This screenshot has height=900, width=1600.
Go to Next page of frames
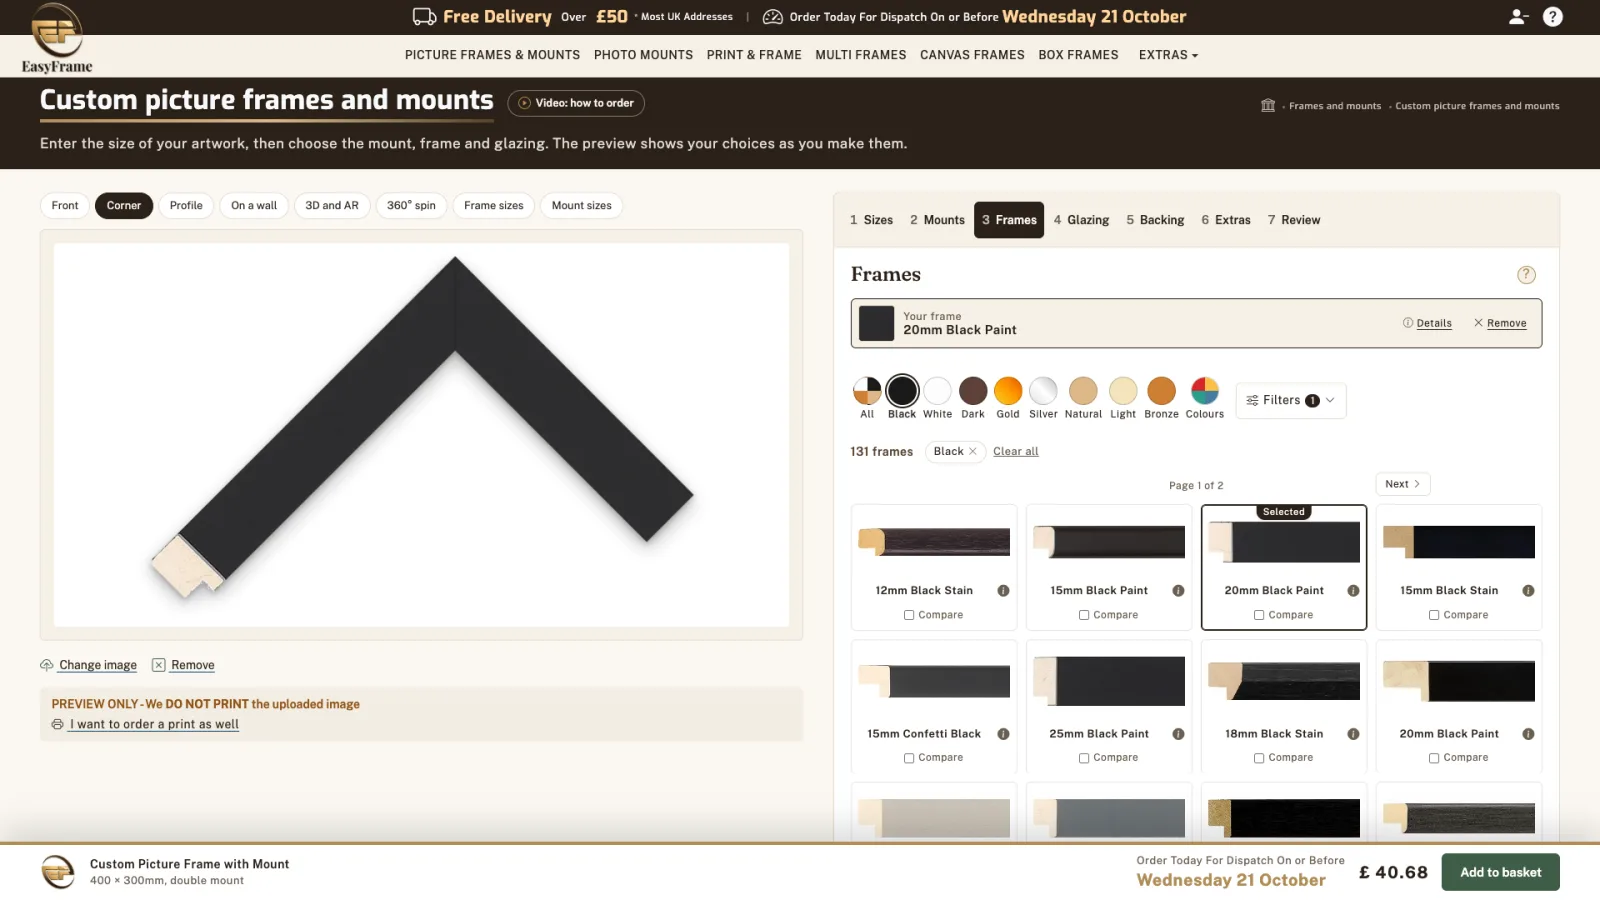click(x=1403, y=484)
